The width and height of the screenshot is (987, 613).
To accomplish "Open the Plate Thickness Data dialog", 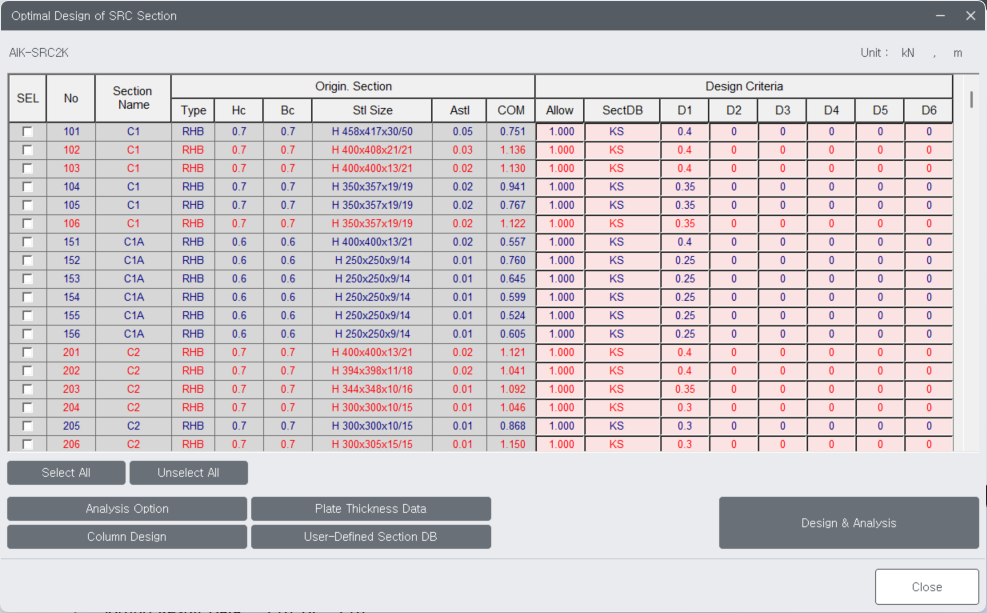I will 371,508.
